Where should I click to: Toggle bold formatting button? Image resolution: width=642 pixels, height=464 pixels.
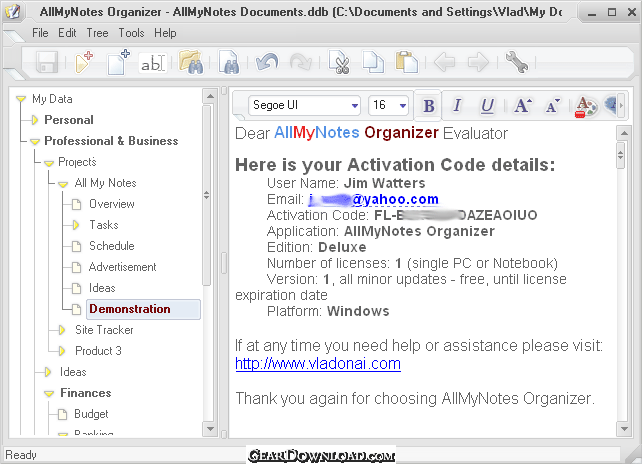coord(428,106)
